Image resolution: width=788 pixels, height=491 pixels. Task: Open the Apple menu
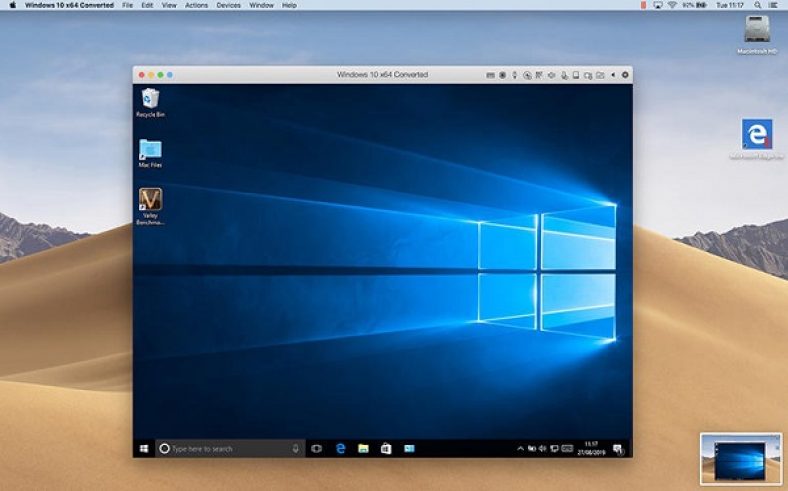13,5
